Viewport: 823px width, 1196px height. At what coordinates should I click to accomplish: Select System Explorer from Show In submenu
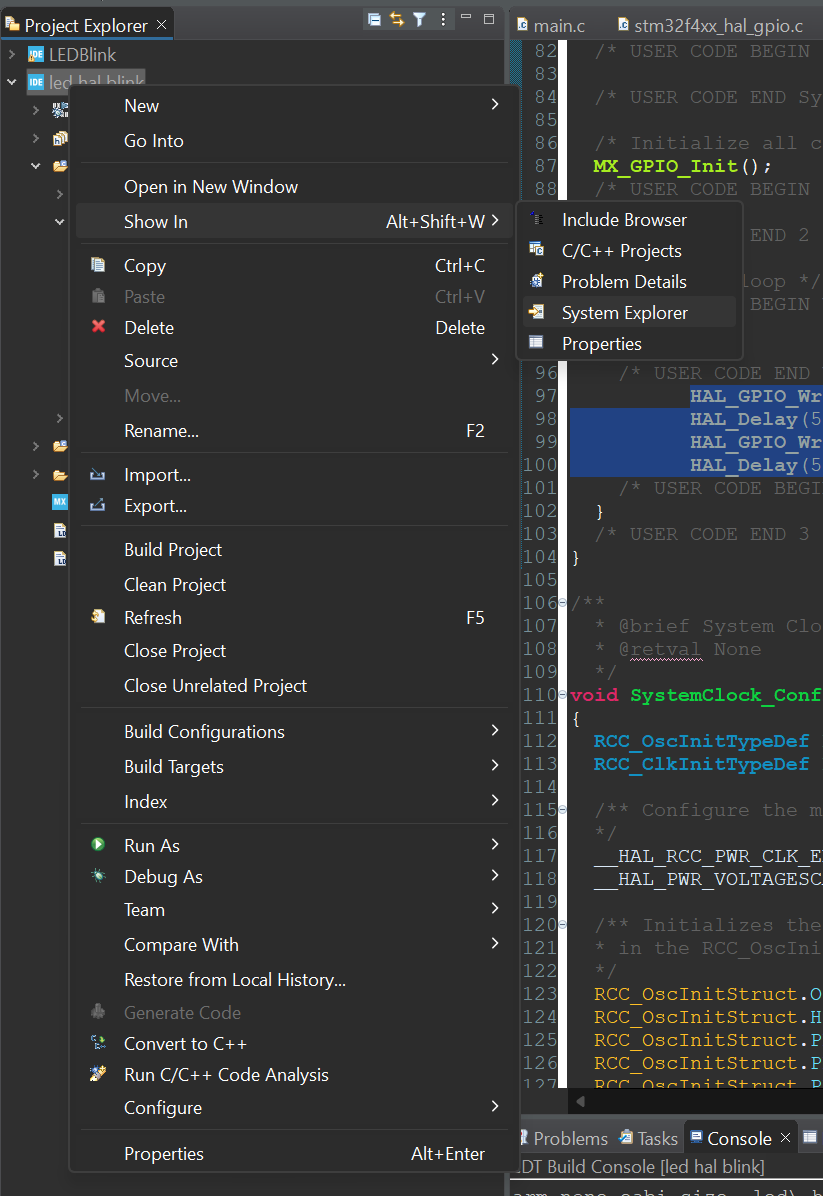(627, 312)
